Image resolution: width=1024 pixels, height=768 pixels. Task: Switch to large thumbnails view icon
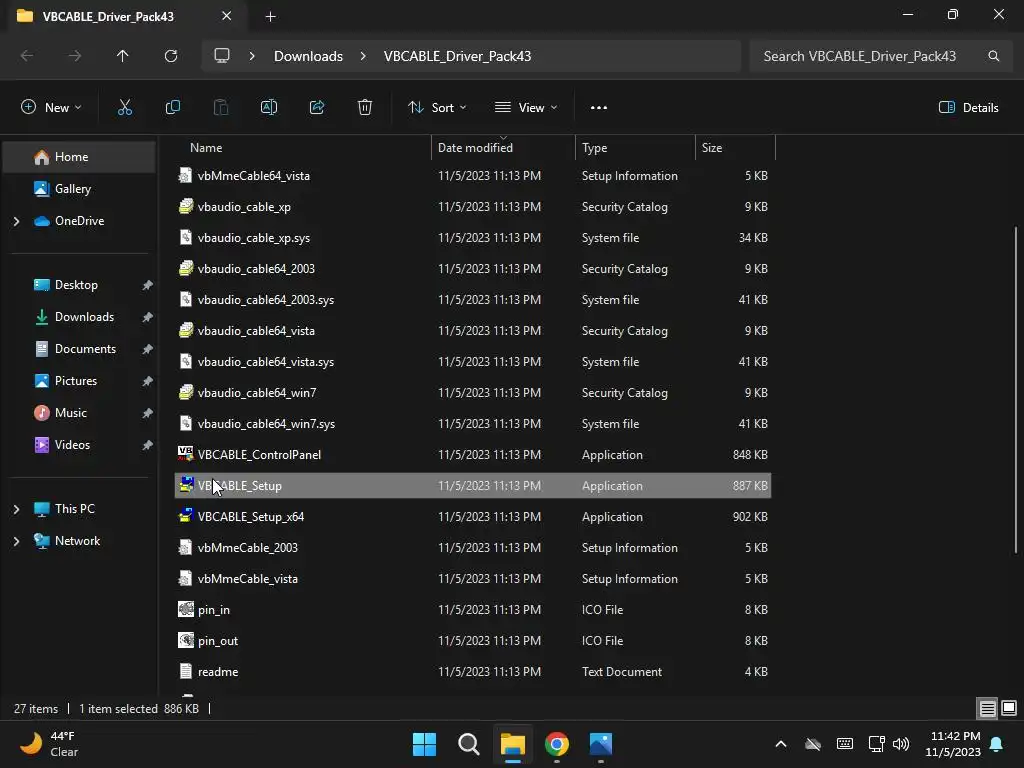[1009, 708]
